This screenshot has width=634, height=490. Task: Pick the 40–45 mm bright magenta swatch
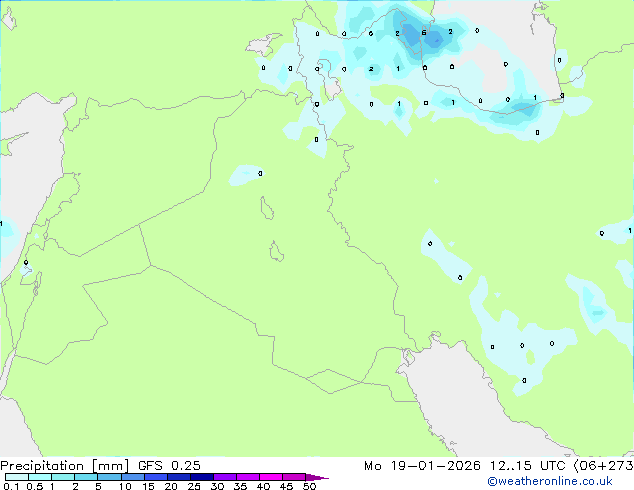click(271, 477)
